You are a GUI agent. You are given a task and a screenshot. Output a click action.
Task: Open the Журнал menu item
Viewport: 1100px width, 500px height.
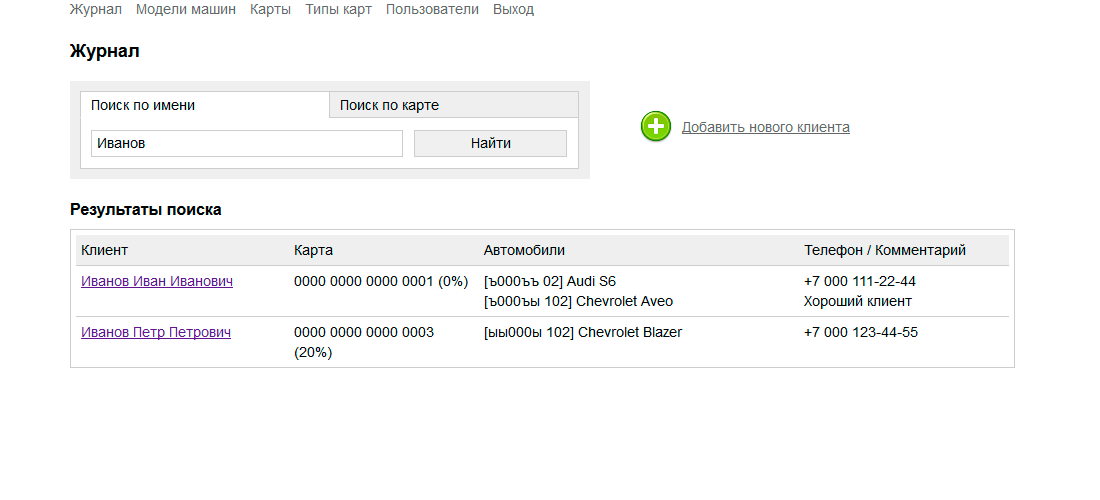click(x=95, y=9)
